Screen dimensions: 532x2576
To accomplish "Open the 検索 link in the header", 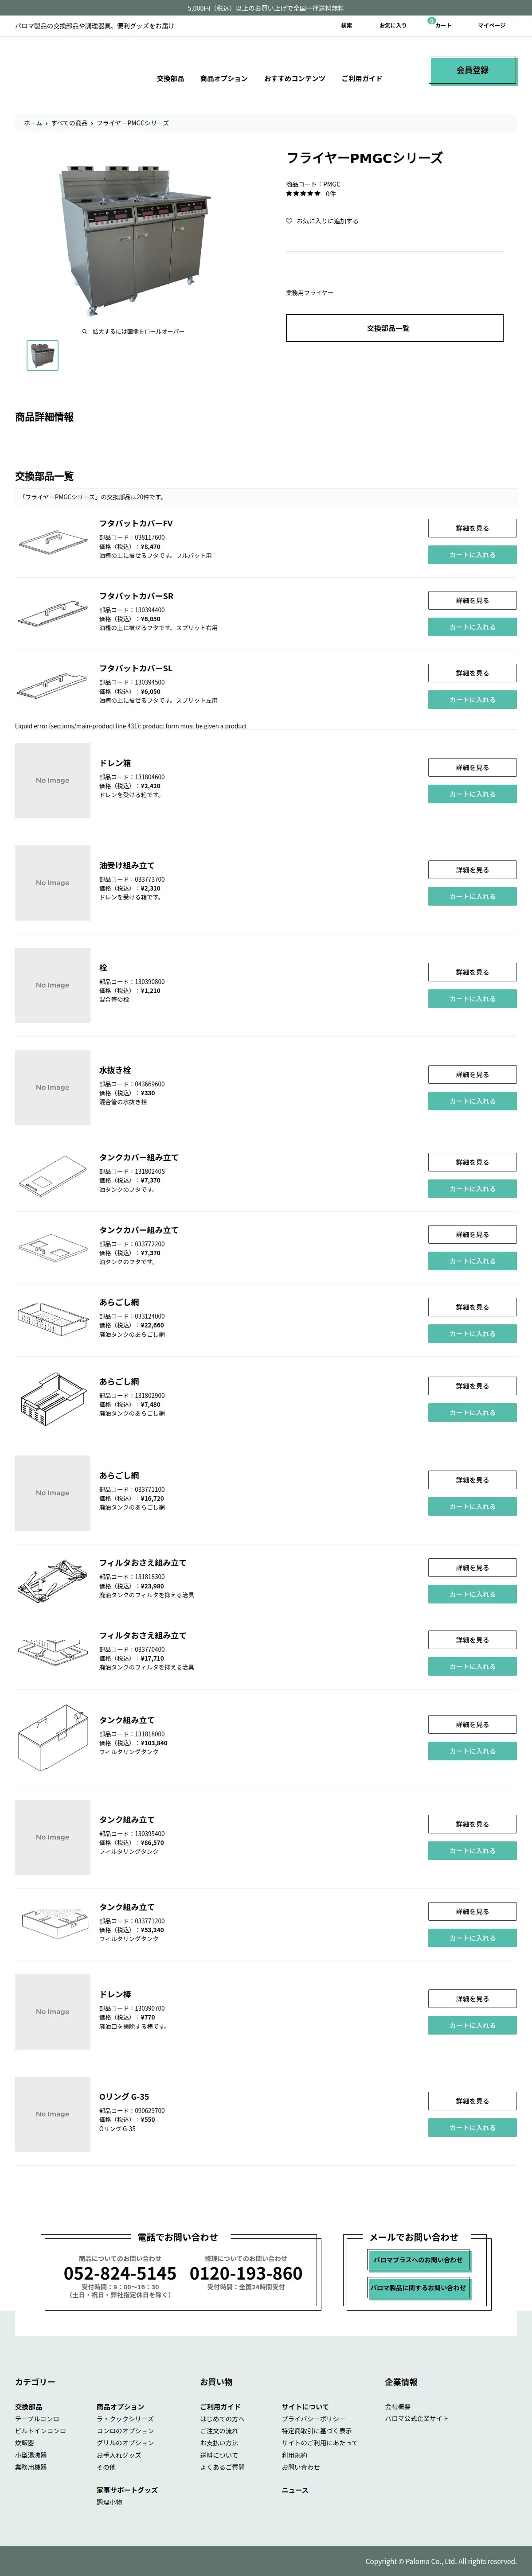I will click(346, 25).
